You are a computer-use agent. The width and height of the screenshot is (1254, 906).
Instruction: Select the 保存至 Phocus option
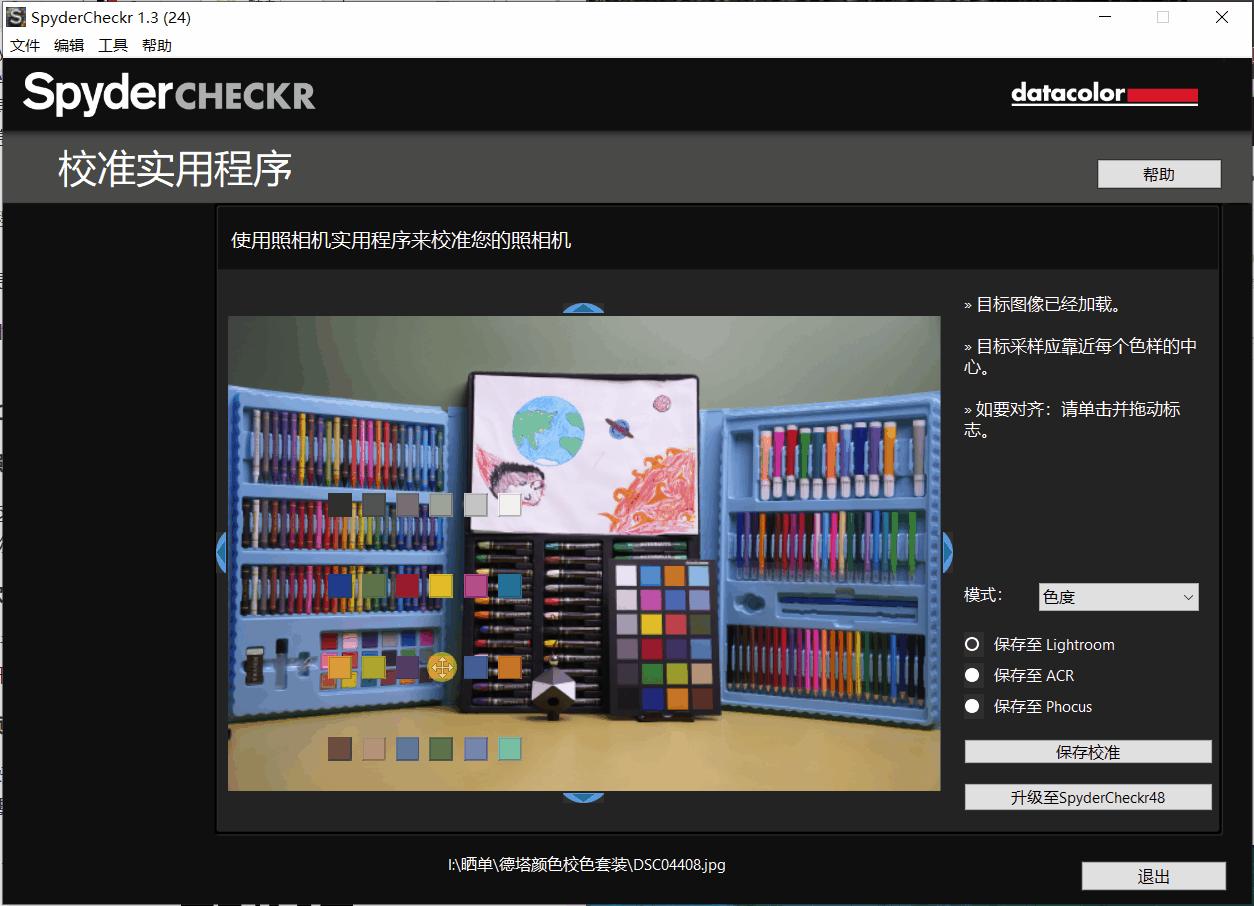972,706
